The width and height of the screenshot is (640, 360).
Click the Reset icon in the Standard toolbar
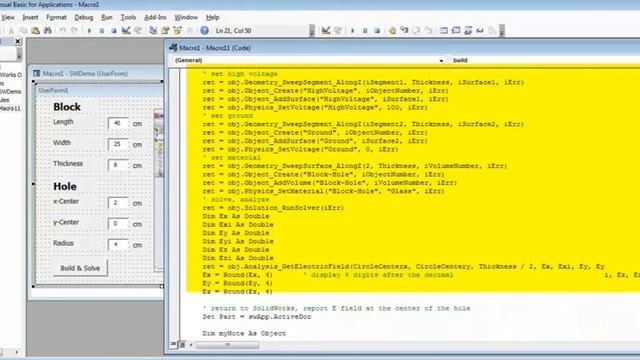point(114,31)
